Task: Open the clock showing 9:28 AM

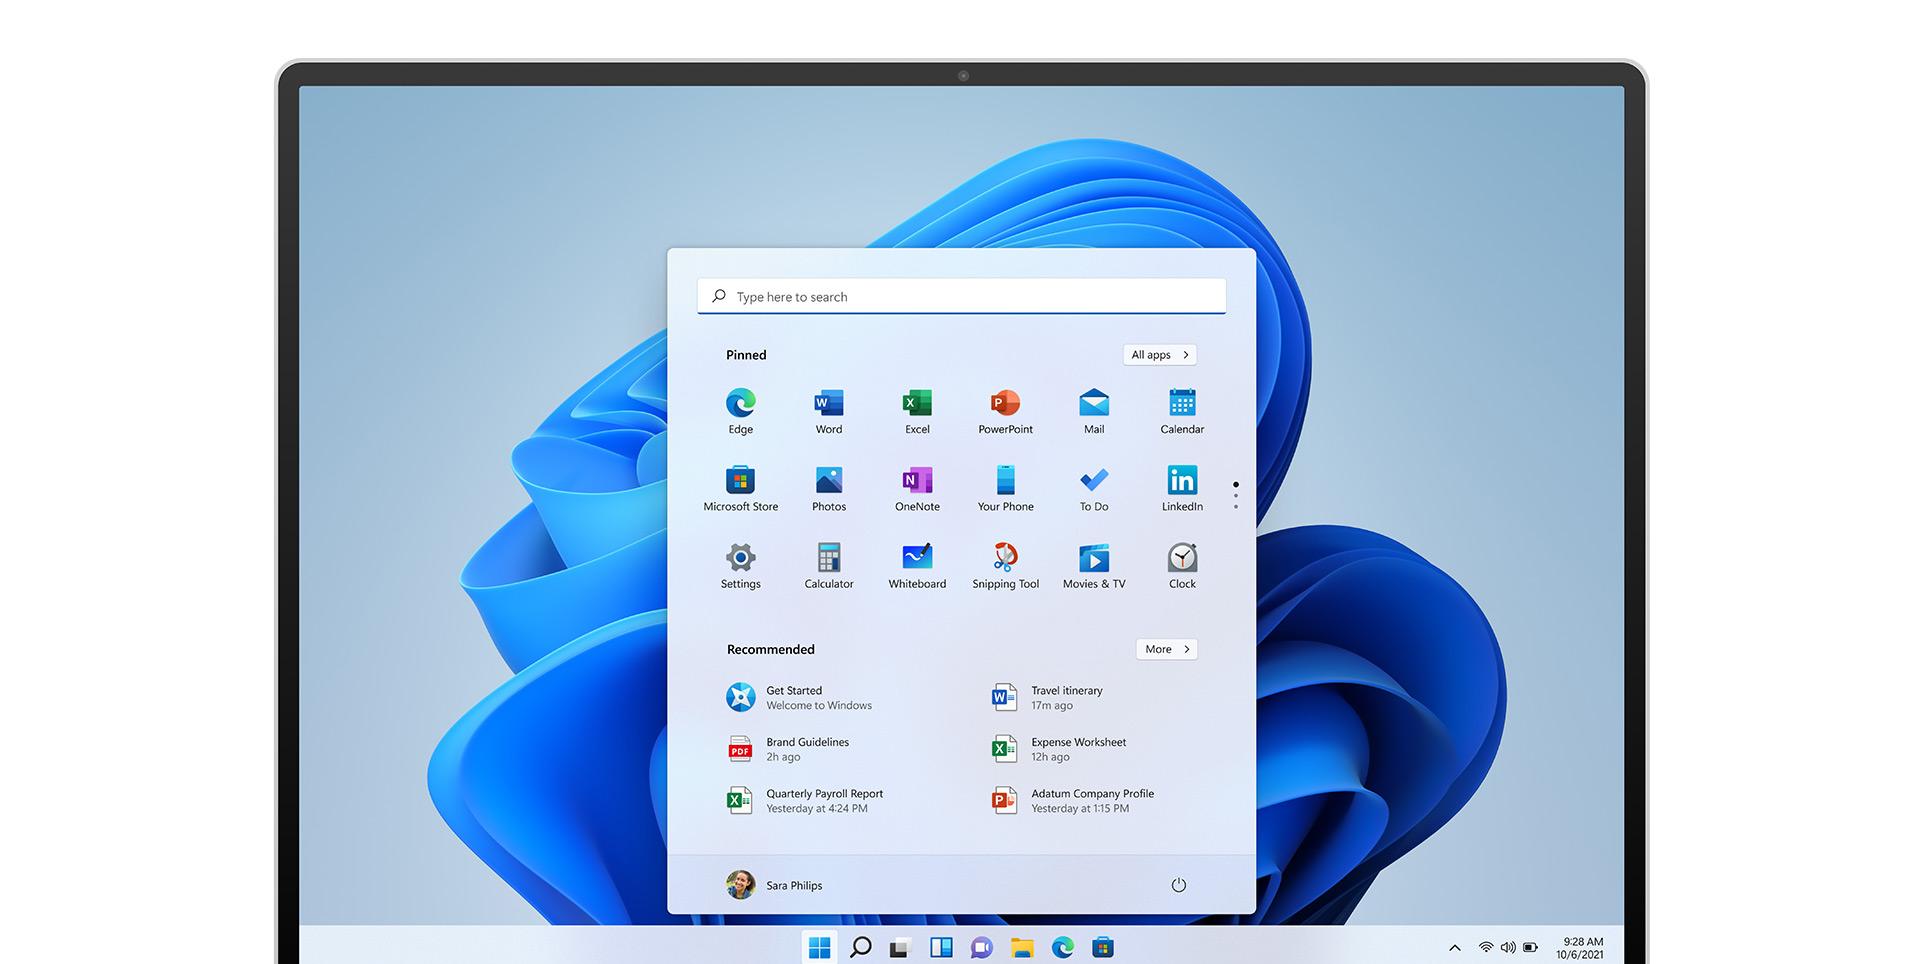Action: click(1582, 948)
